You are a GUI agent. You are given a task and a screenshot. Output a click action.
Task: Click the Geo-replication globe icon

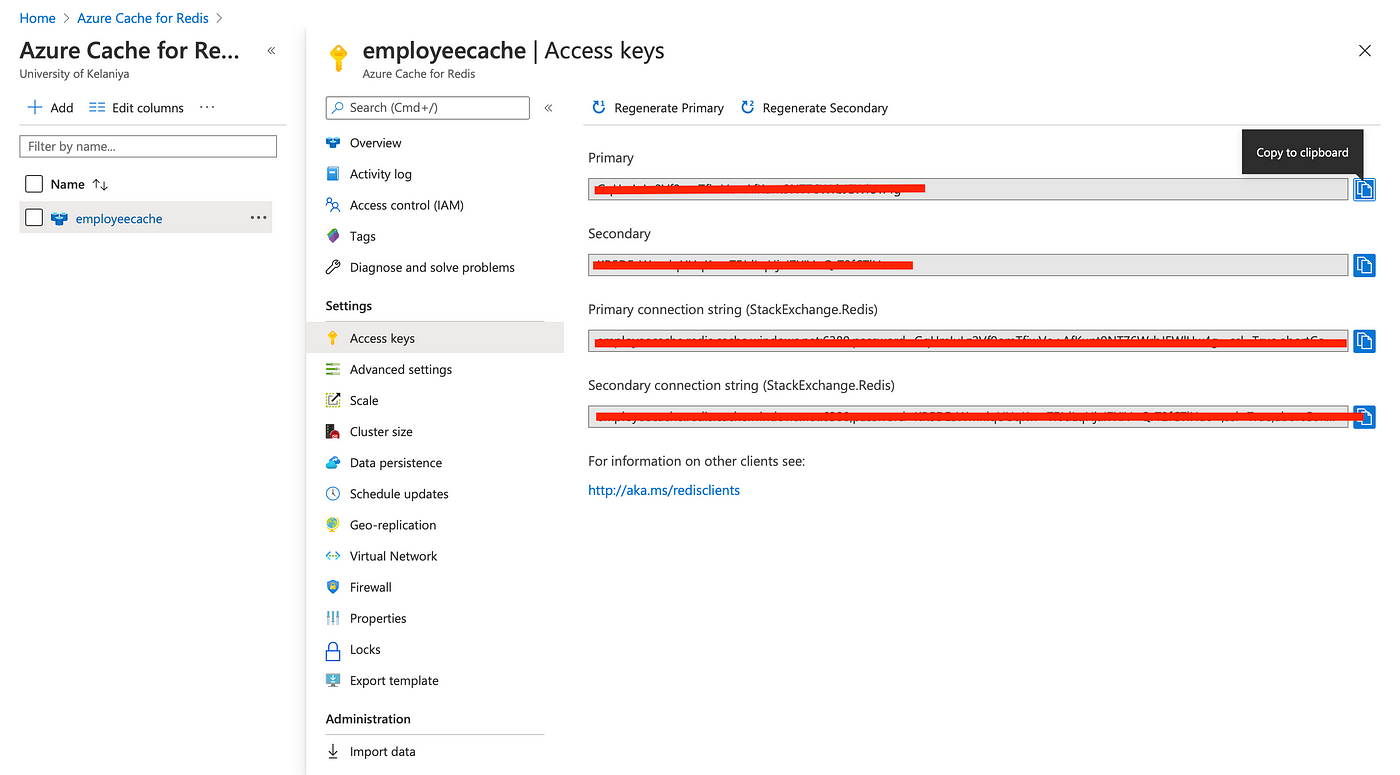coord(333,524)
